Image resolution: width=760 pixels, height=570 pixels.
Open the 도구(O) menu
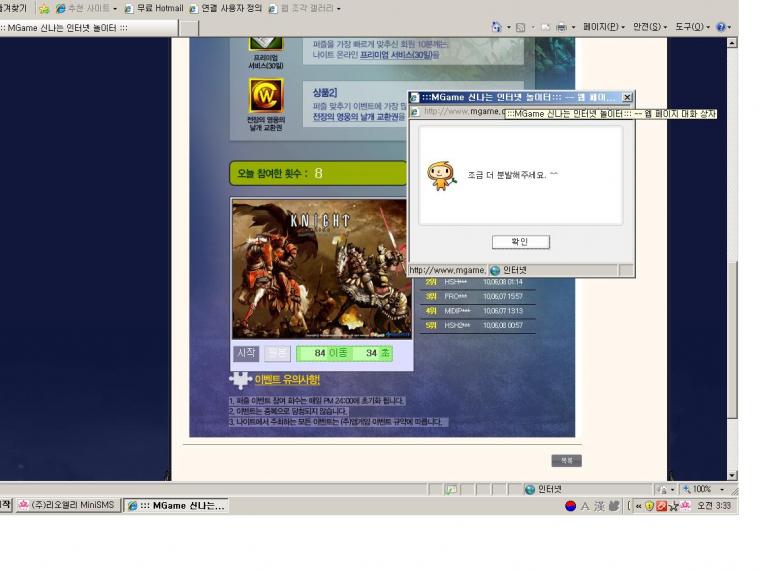click(692, 27)
